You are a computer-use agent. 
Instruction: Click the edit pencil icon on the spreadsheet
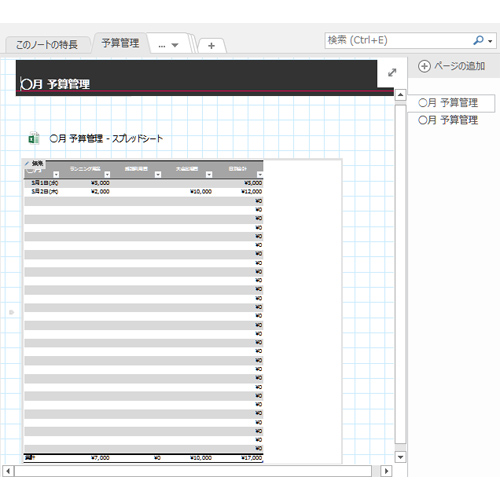pos(27,163)
